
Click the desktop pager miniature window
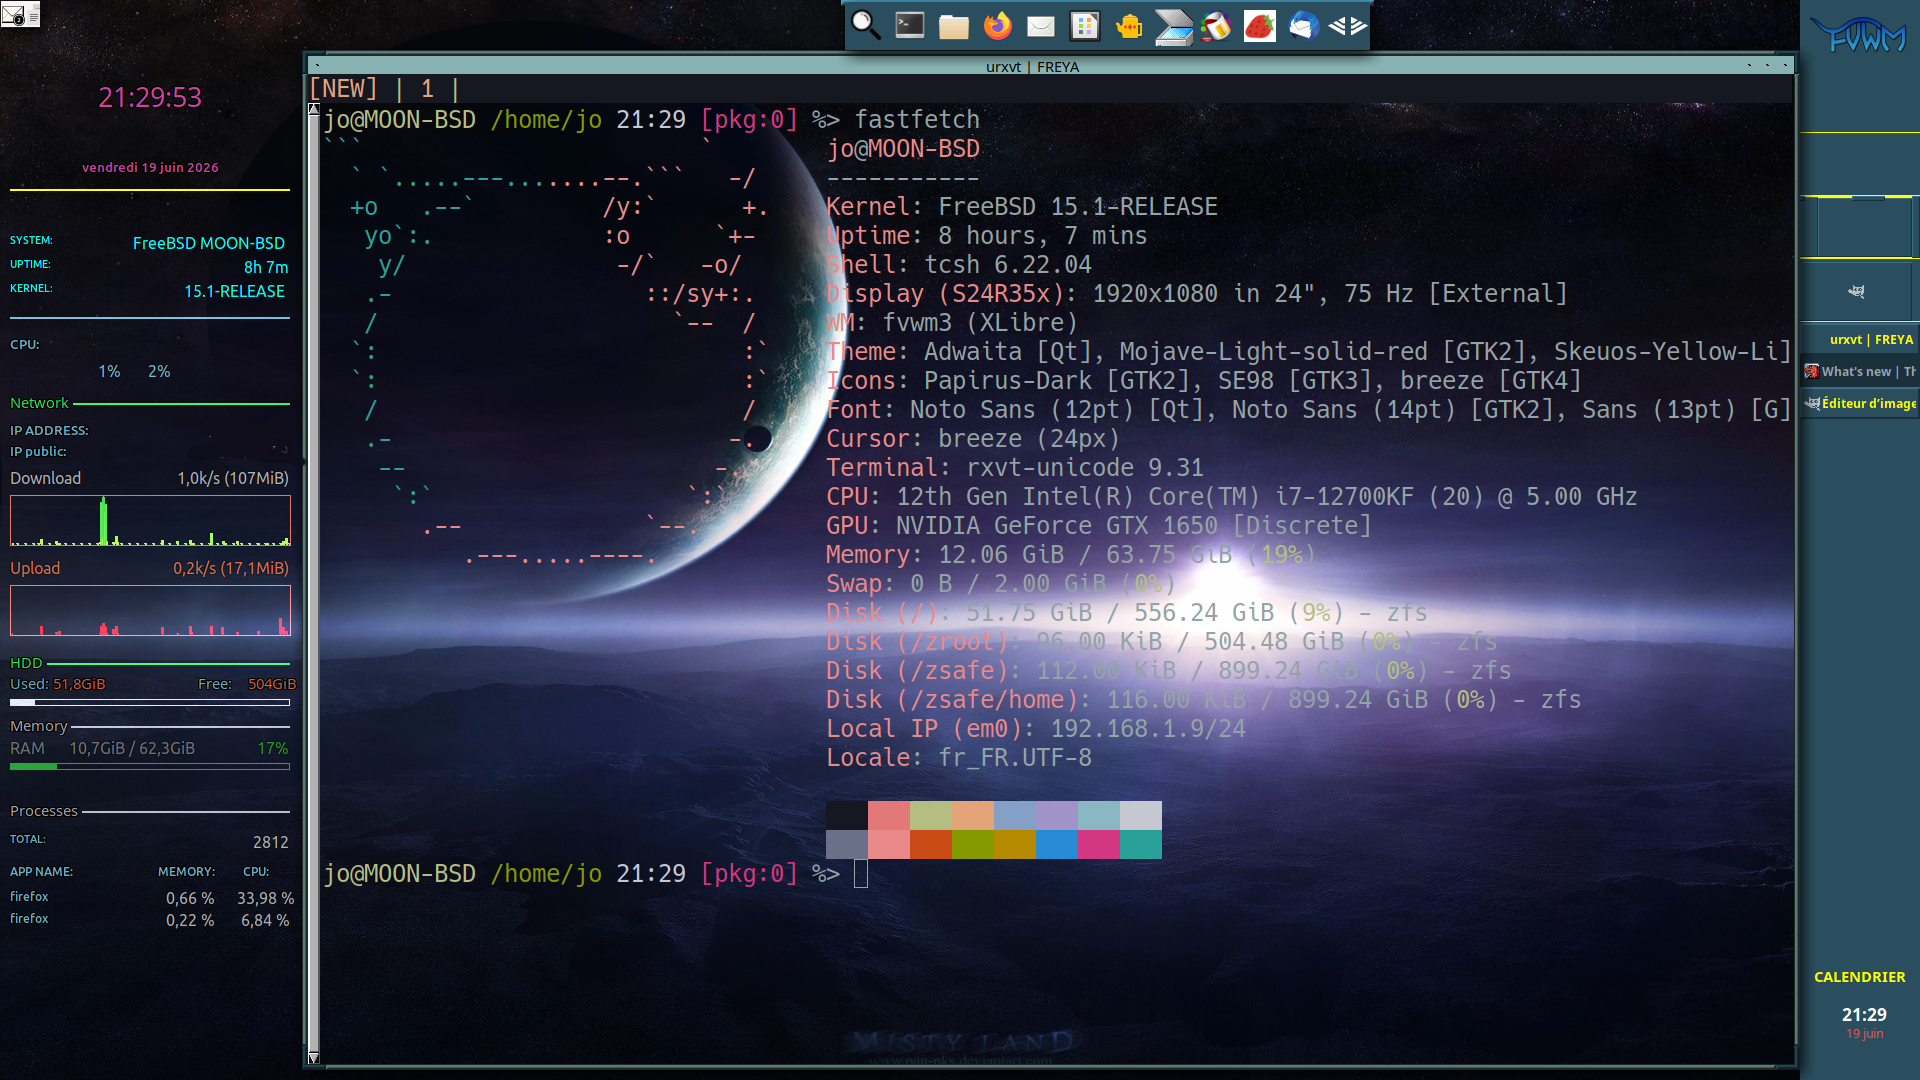click(x=1865, y=227)
